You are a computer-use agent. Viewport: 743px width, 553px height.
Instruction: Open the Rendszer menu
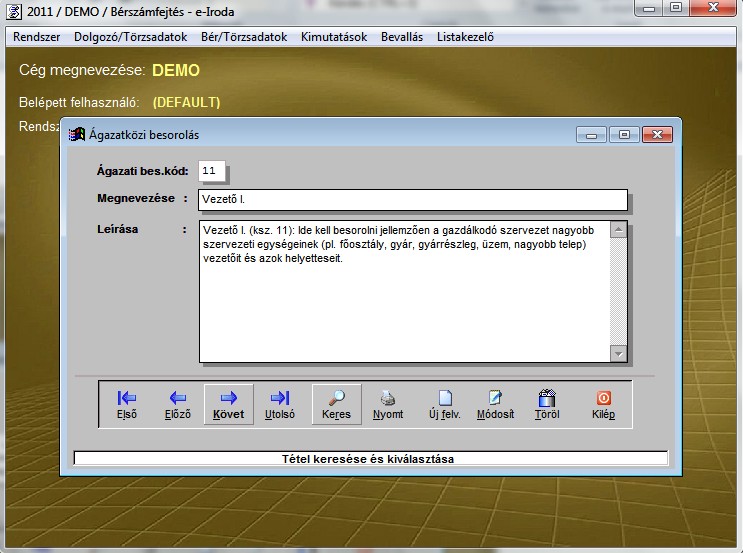pos(37,37)
